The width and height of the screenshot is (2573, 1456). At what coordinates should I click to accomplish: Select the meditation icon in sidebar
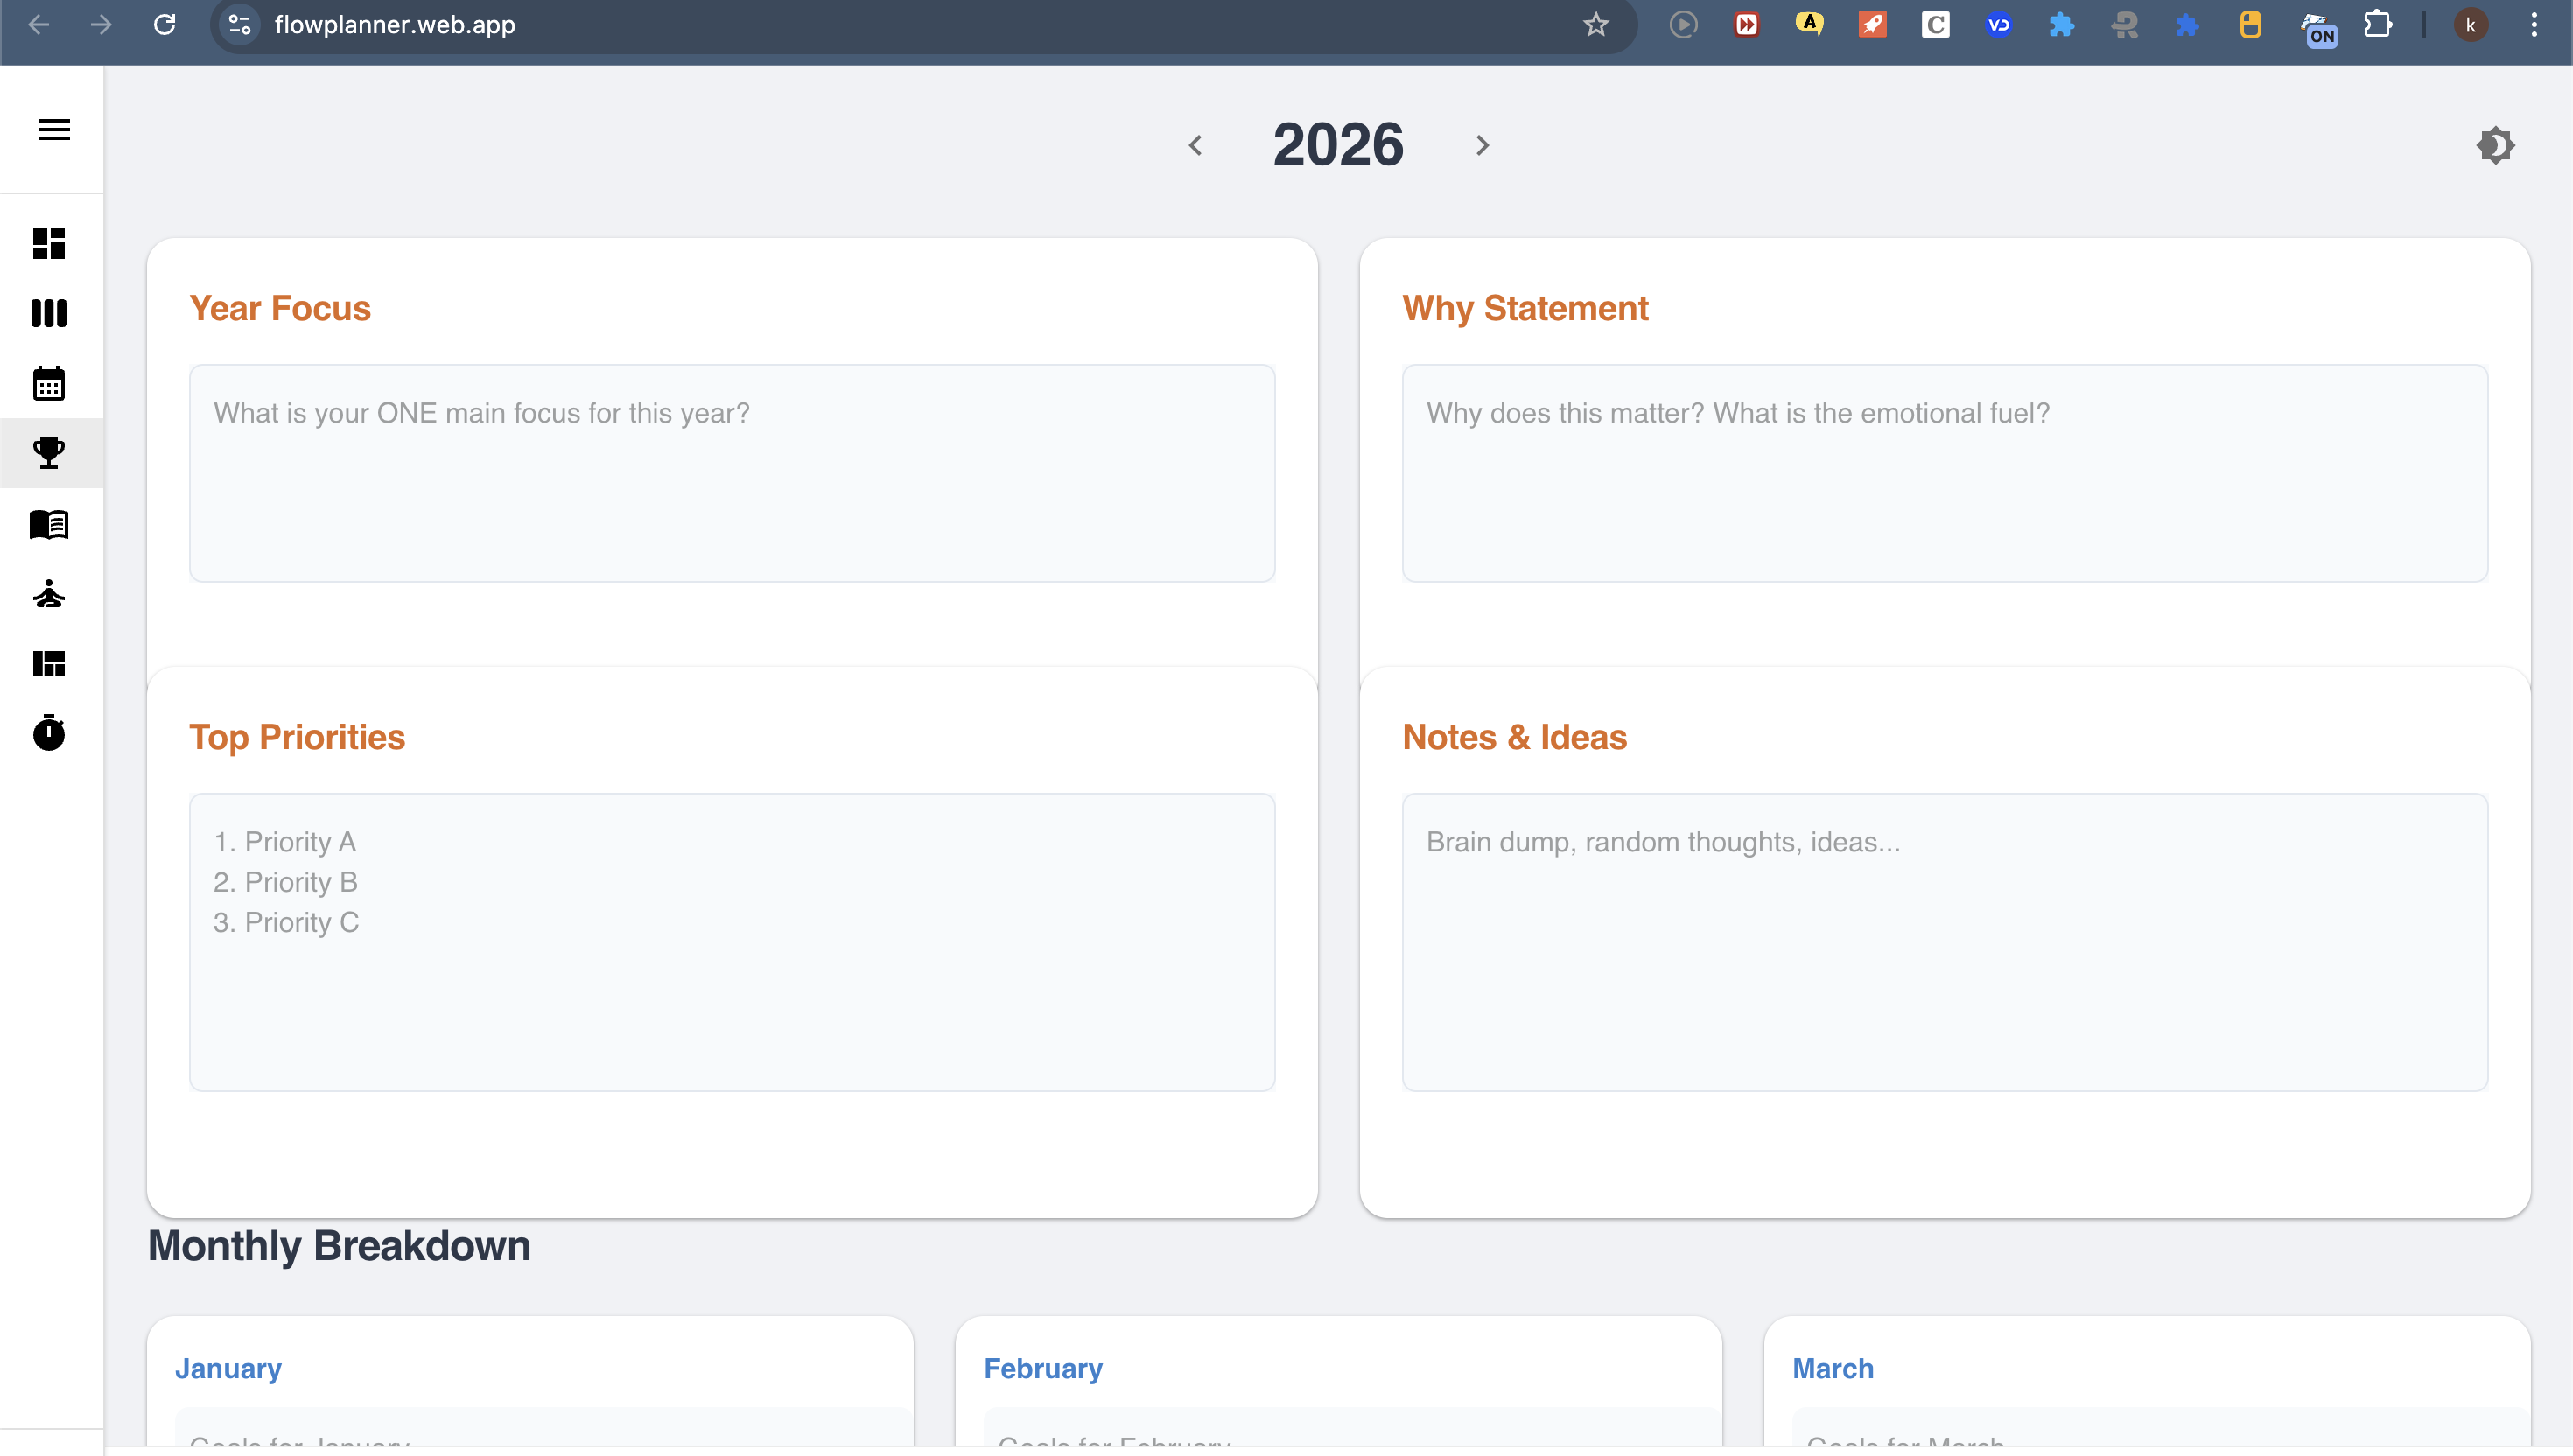point(49,594)
